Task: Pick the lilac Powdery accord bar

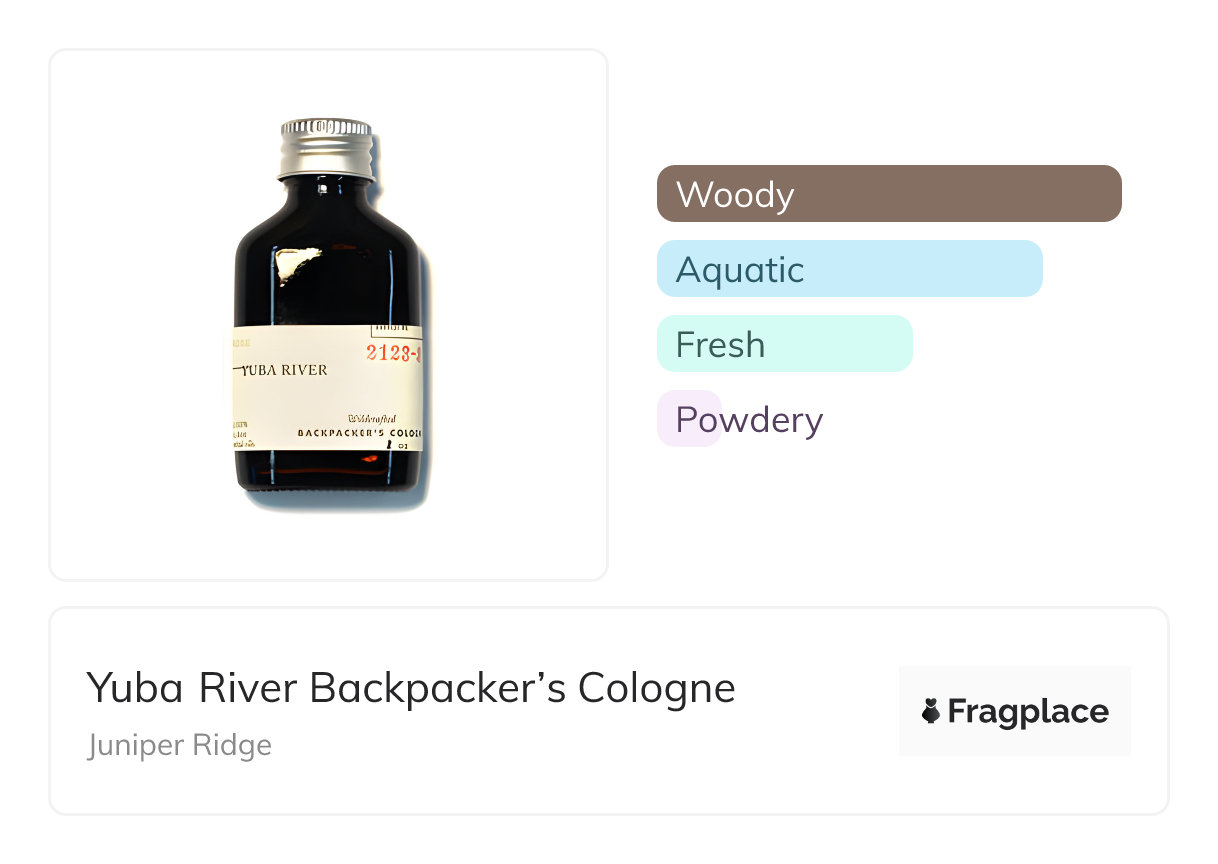Action: pyautogui.click(x=689, y=418)
